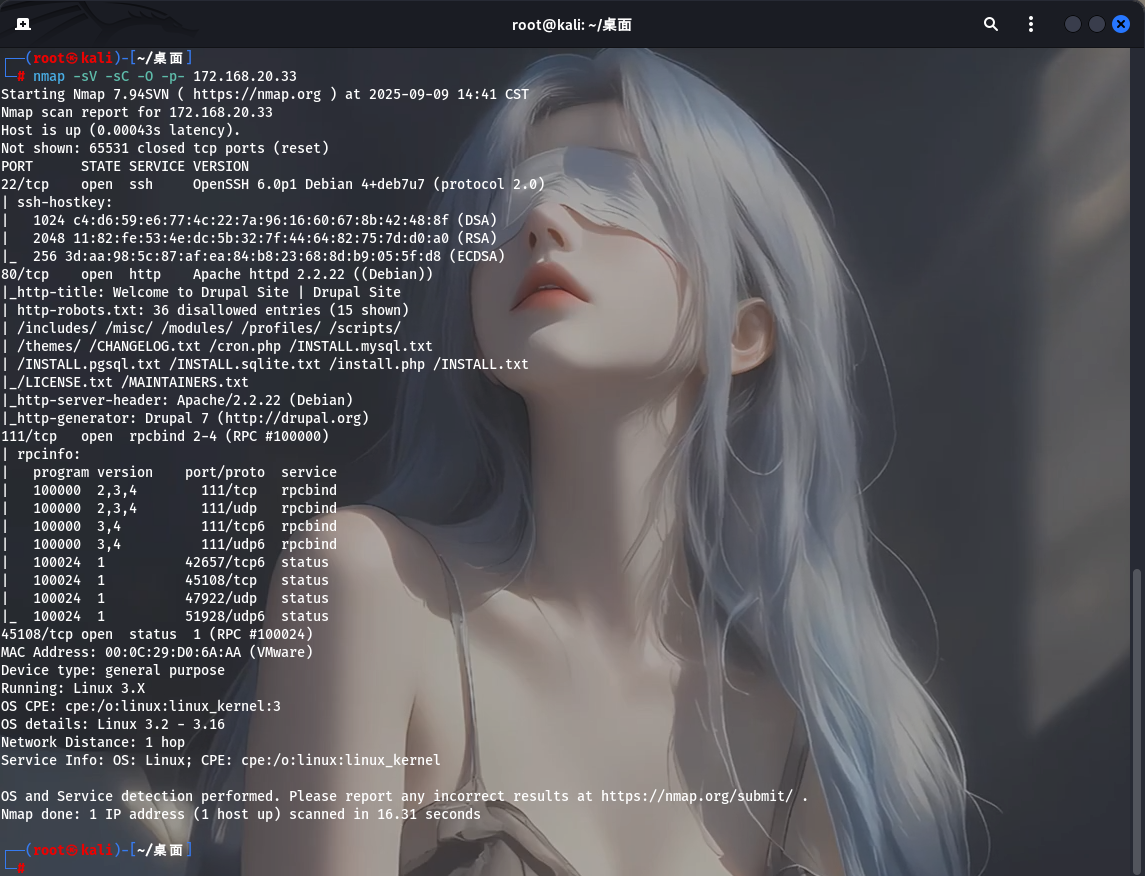Minimize the terminal window
Viewport: 1145px width, 876px height.
[1072, 24]
